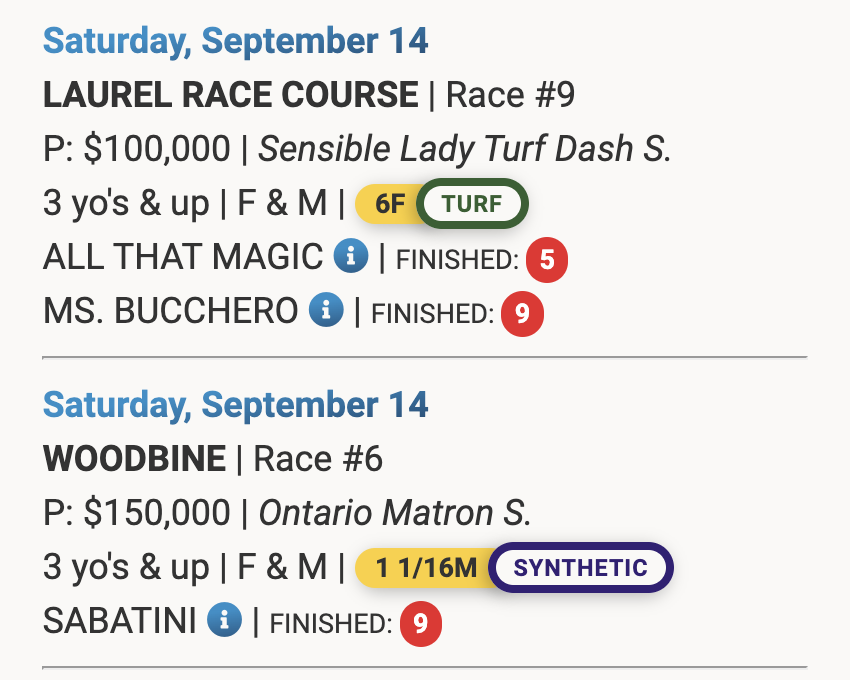The height and width of the screenshot is (680, 850).
Task: Click Saturday, September 14 heading above Woodbine
Action: click(235, 405)
